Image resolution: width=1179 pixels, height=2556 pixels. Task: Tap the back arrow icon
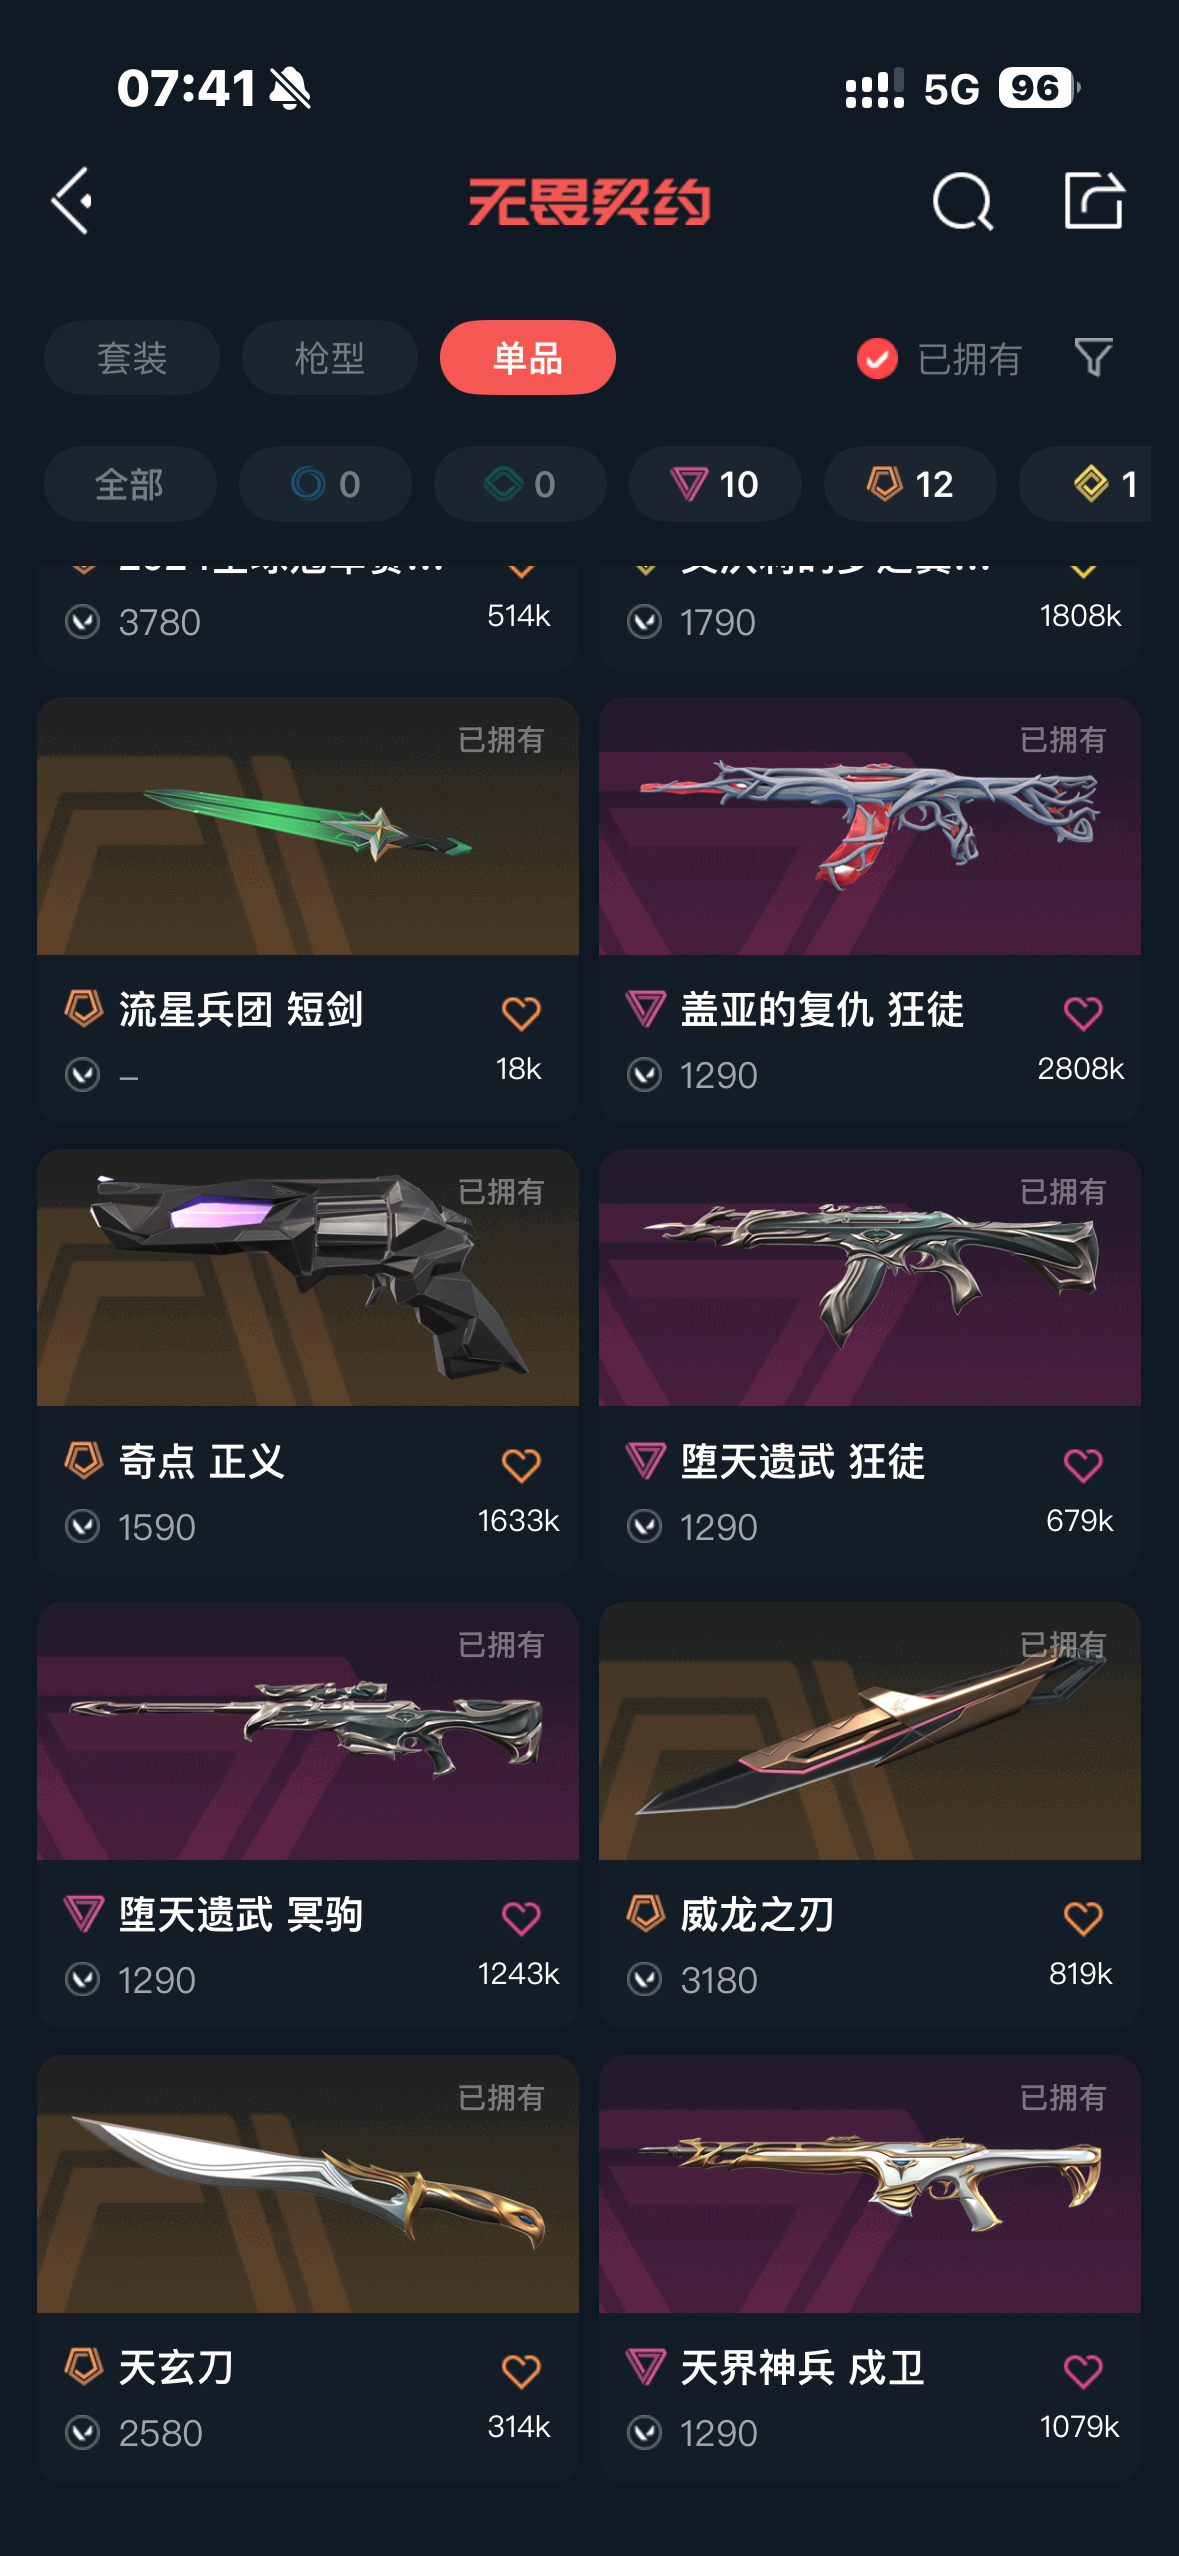point(72,201)
